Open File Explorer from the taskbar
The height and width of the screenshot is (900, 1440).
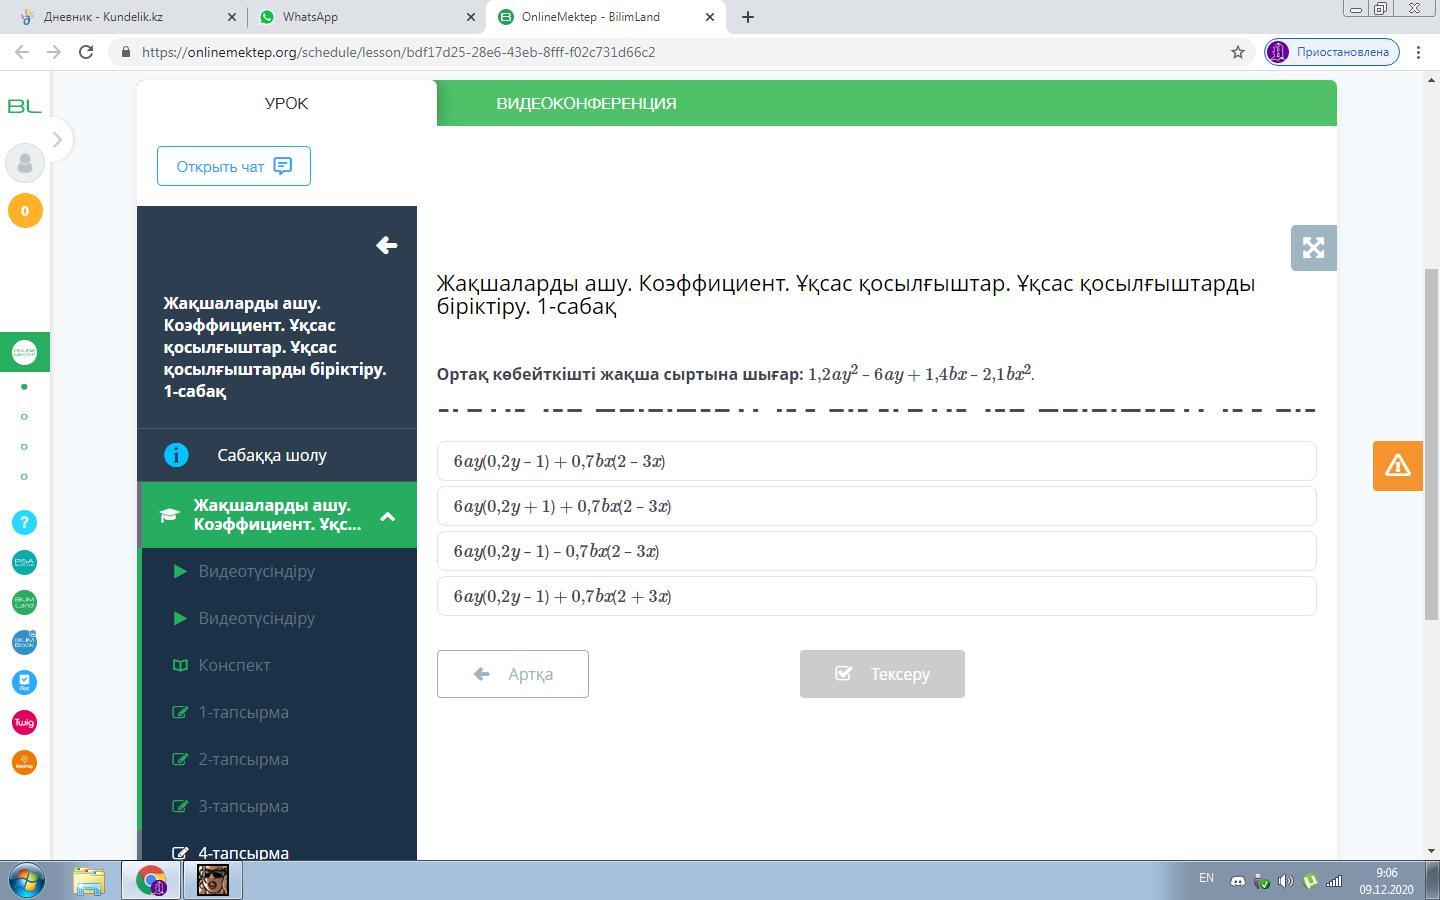(89, 880)
